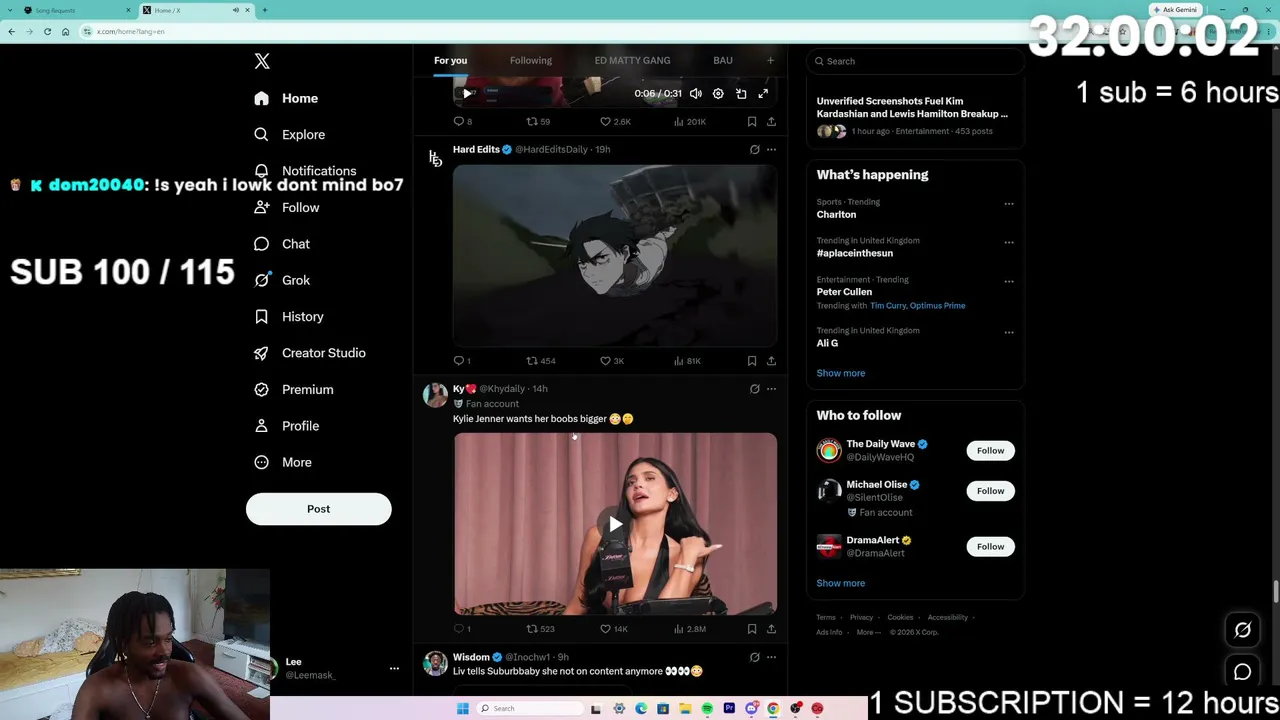Click the Post button
The image size is (1280, 720).
click(318, 509)
